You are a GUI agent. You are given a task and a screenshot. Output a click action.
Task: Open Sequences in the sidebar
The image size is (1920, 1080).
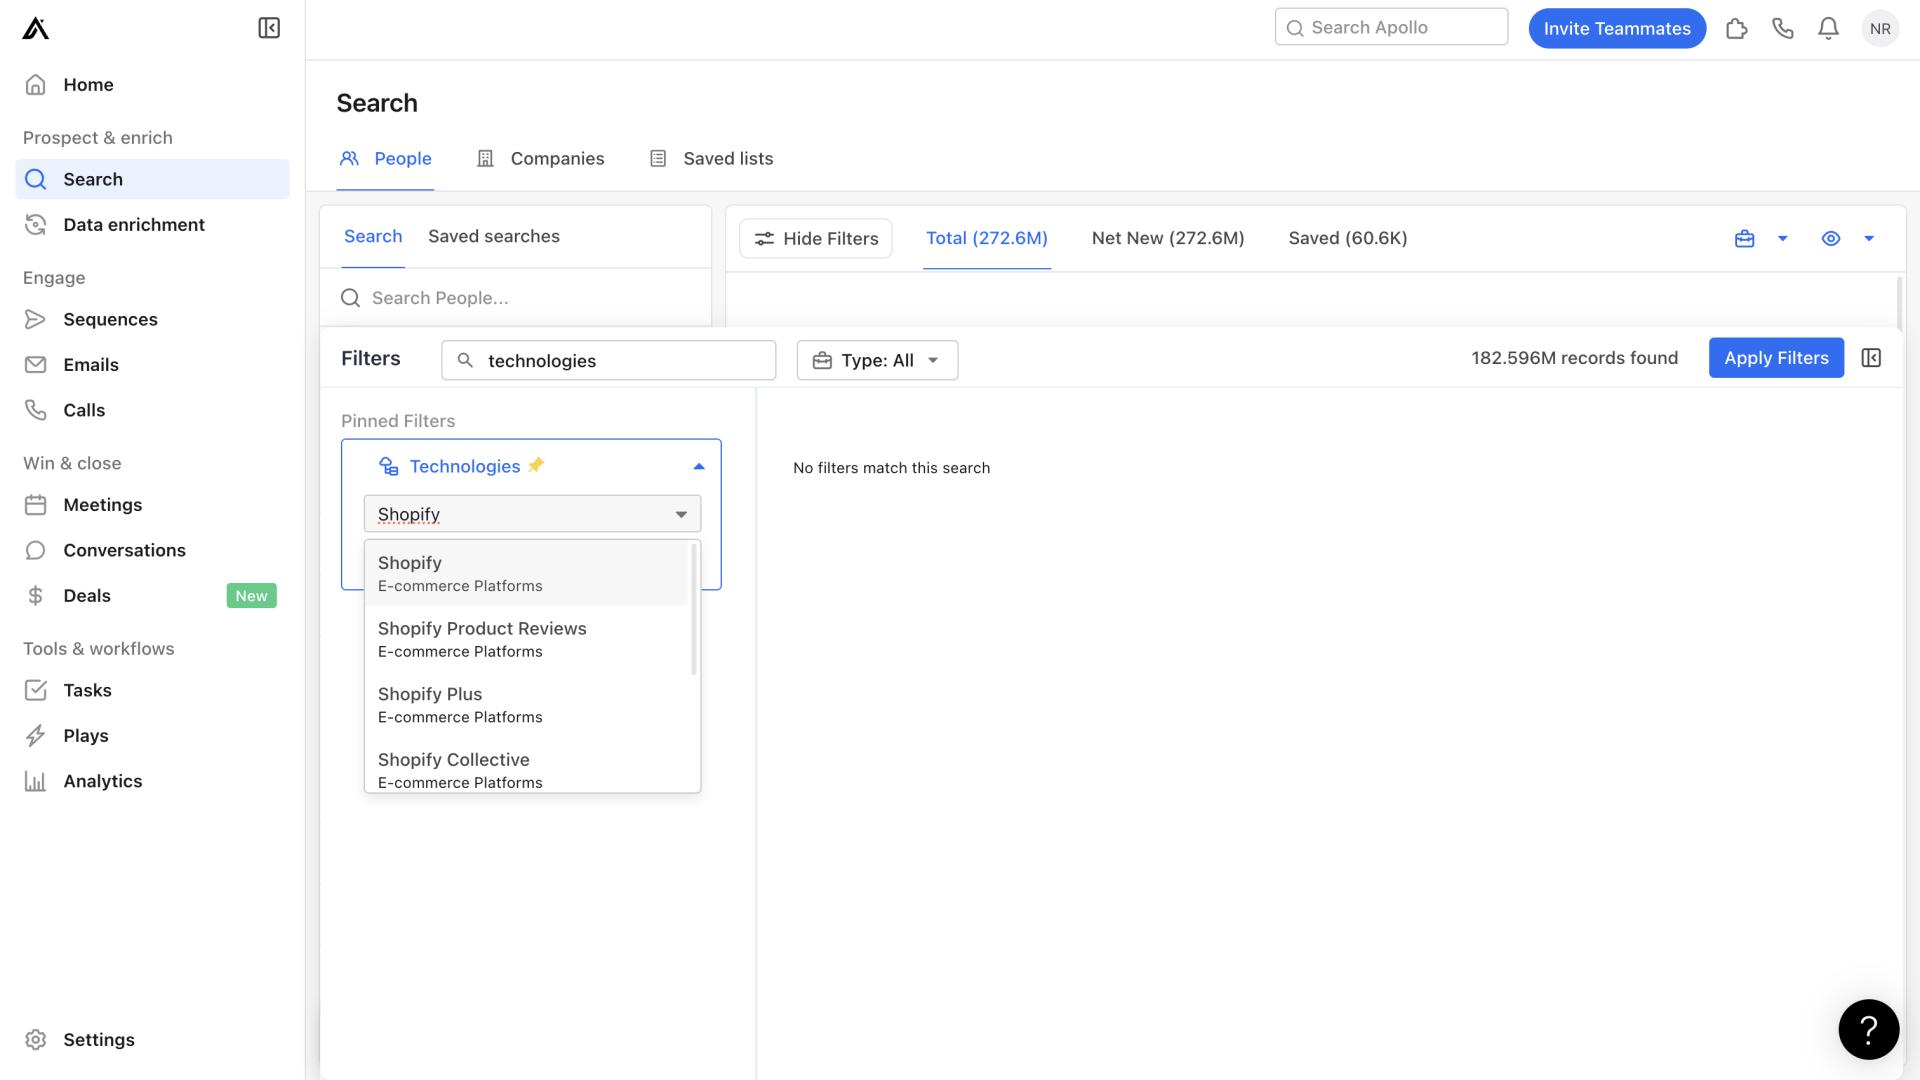pyautogui.click(x=152, y=319)
